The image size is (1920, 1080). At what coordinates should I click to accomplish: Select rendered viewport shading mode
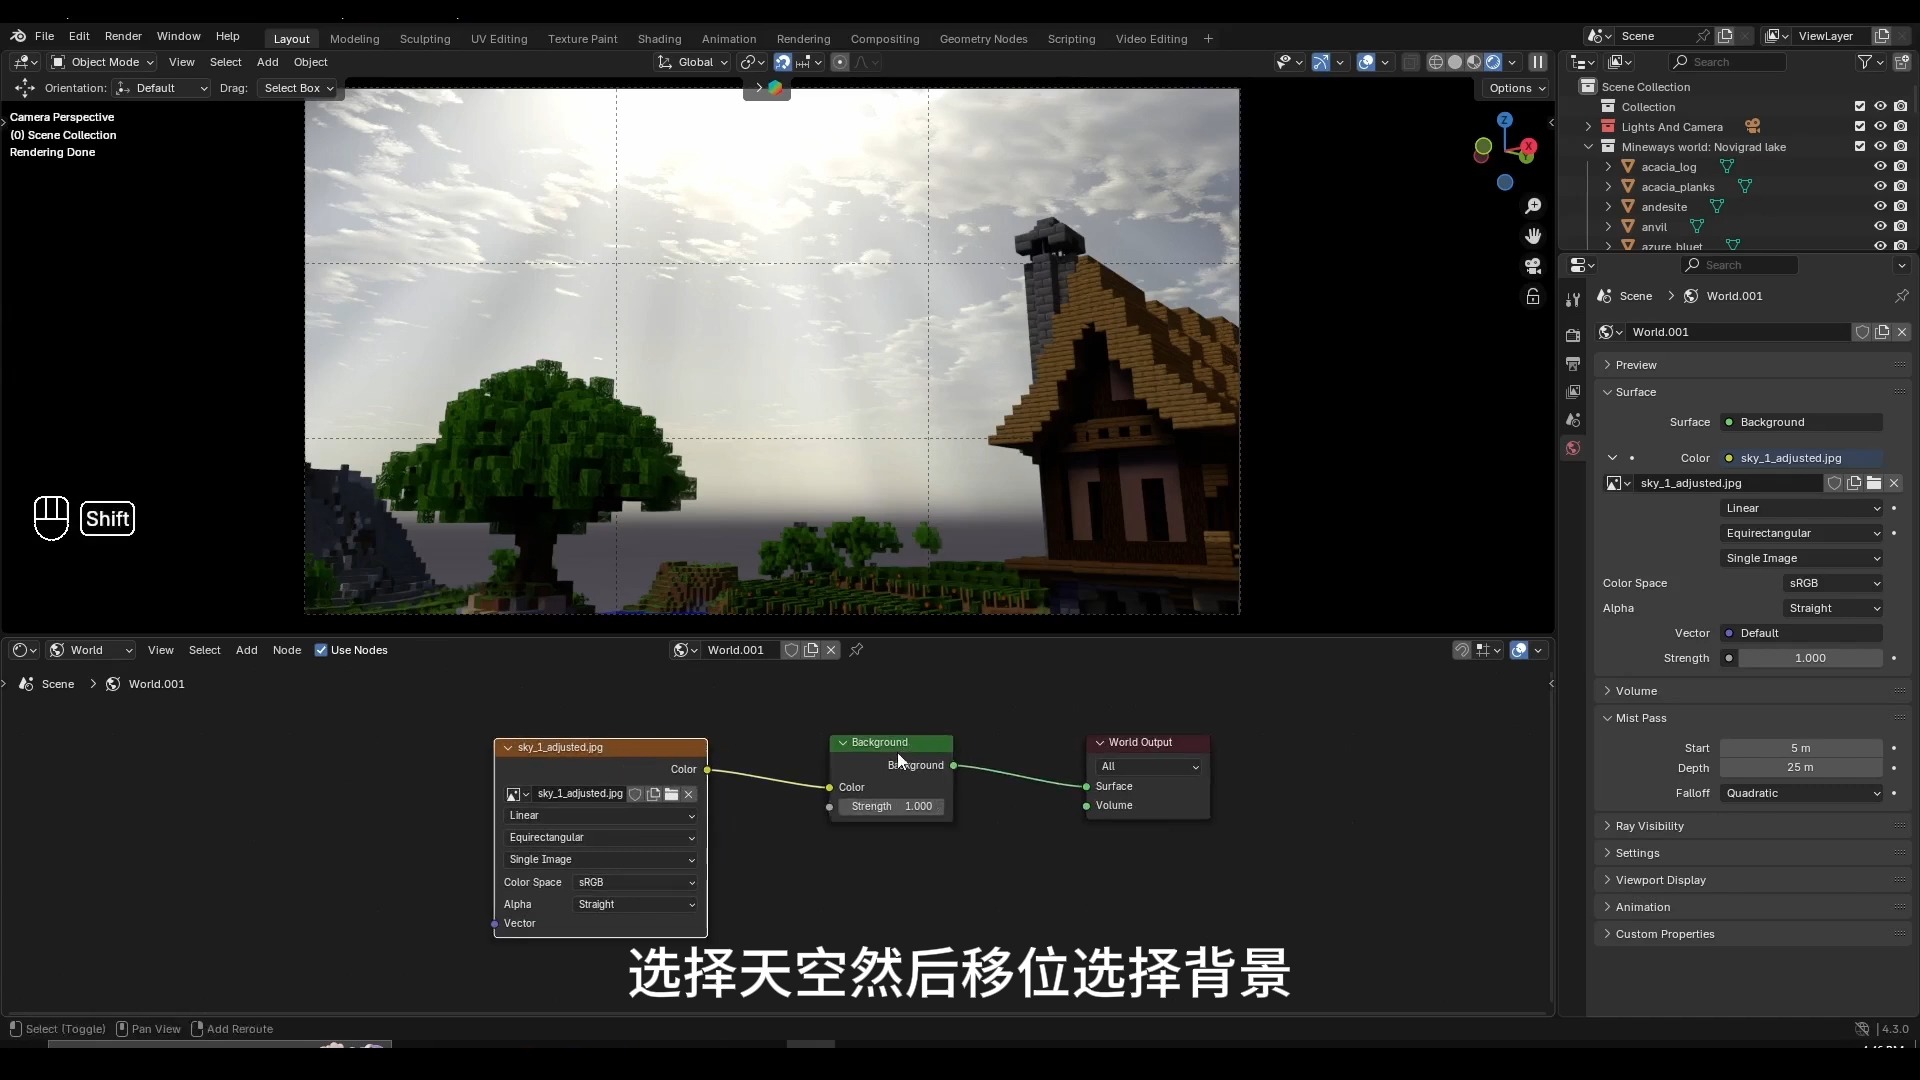tap(1493, 62)
